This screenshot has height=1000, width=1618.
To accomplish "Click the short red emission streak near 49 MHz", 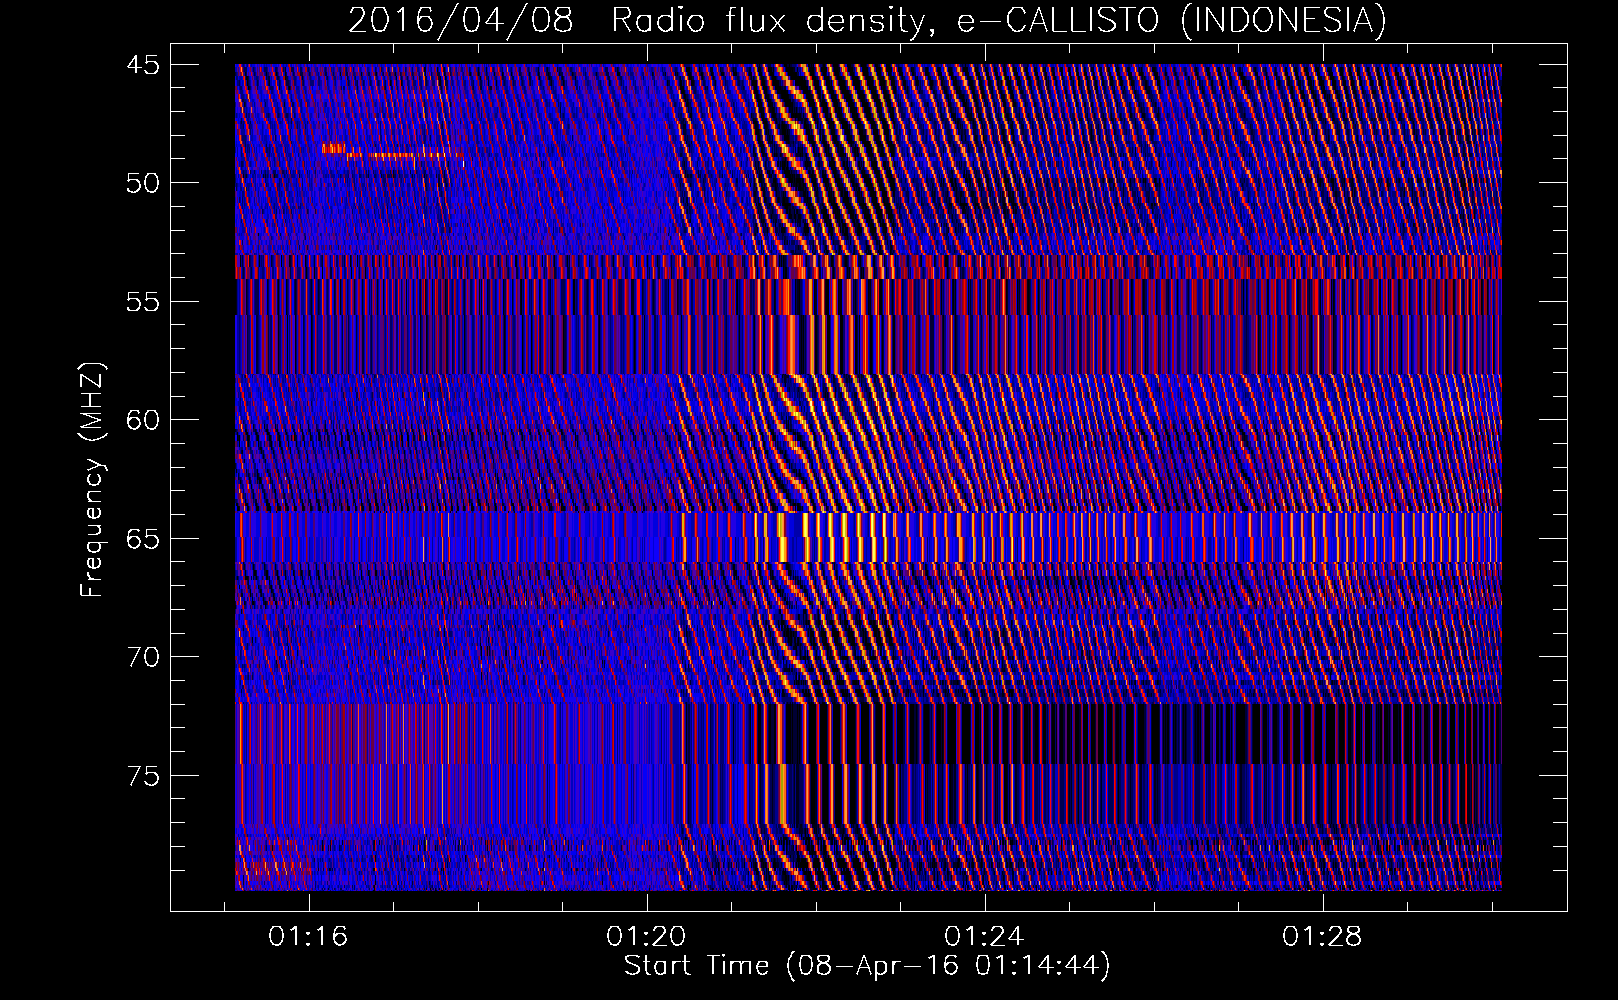I will click(x=392, y=152).
